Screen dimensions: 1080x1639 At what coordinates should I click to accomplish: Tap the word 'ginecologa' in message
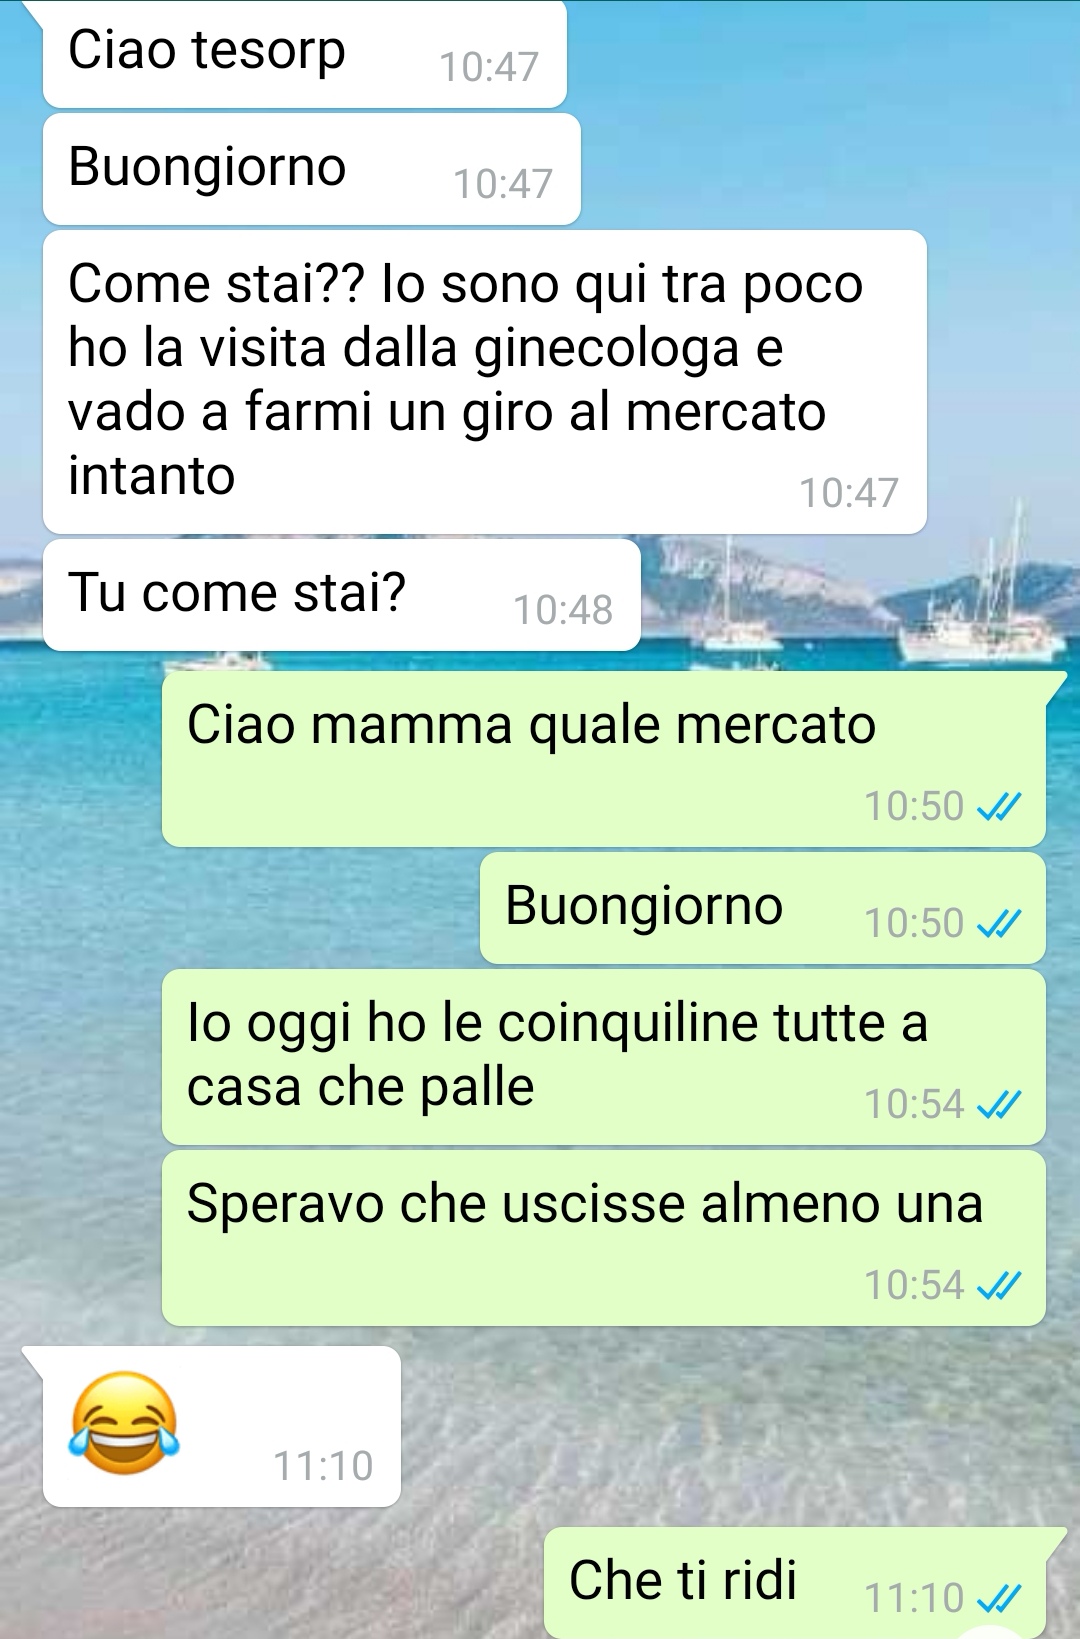click(x=606, y=350)
